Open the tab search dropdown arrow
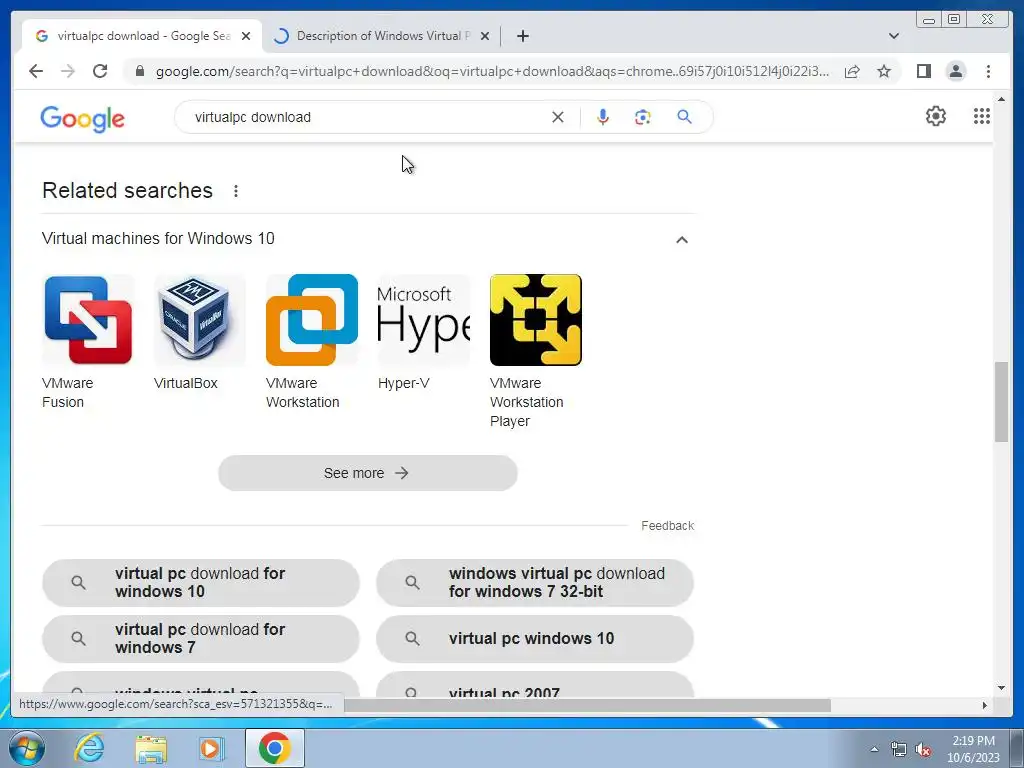Screen dimensions: 1024x768 click(x=894, y=36)
